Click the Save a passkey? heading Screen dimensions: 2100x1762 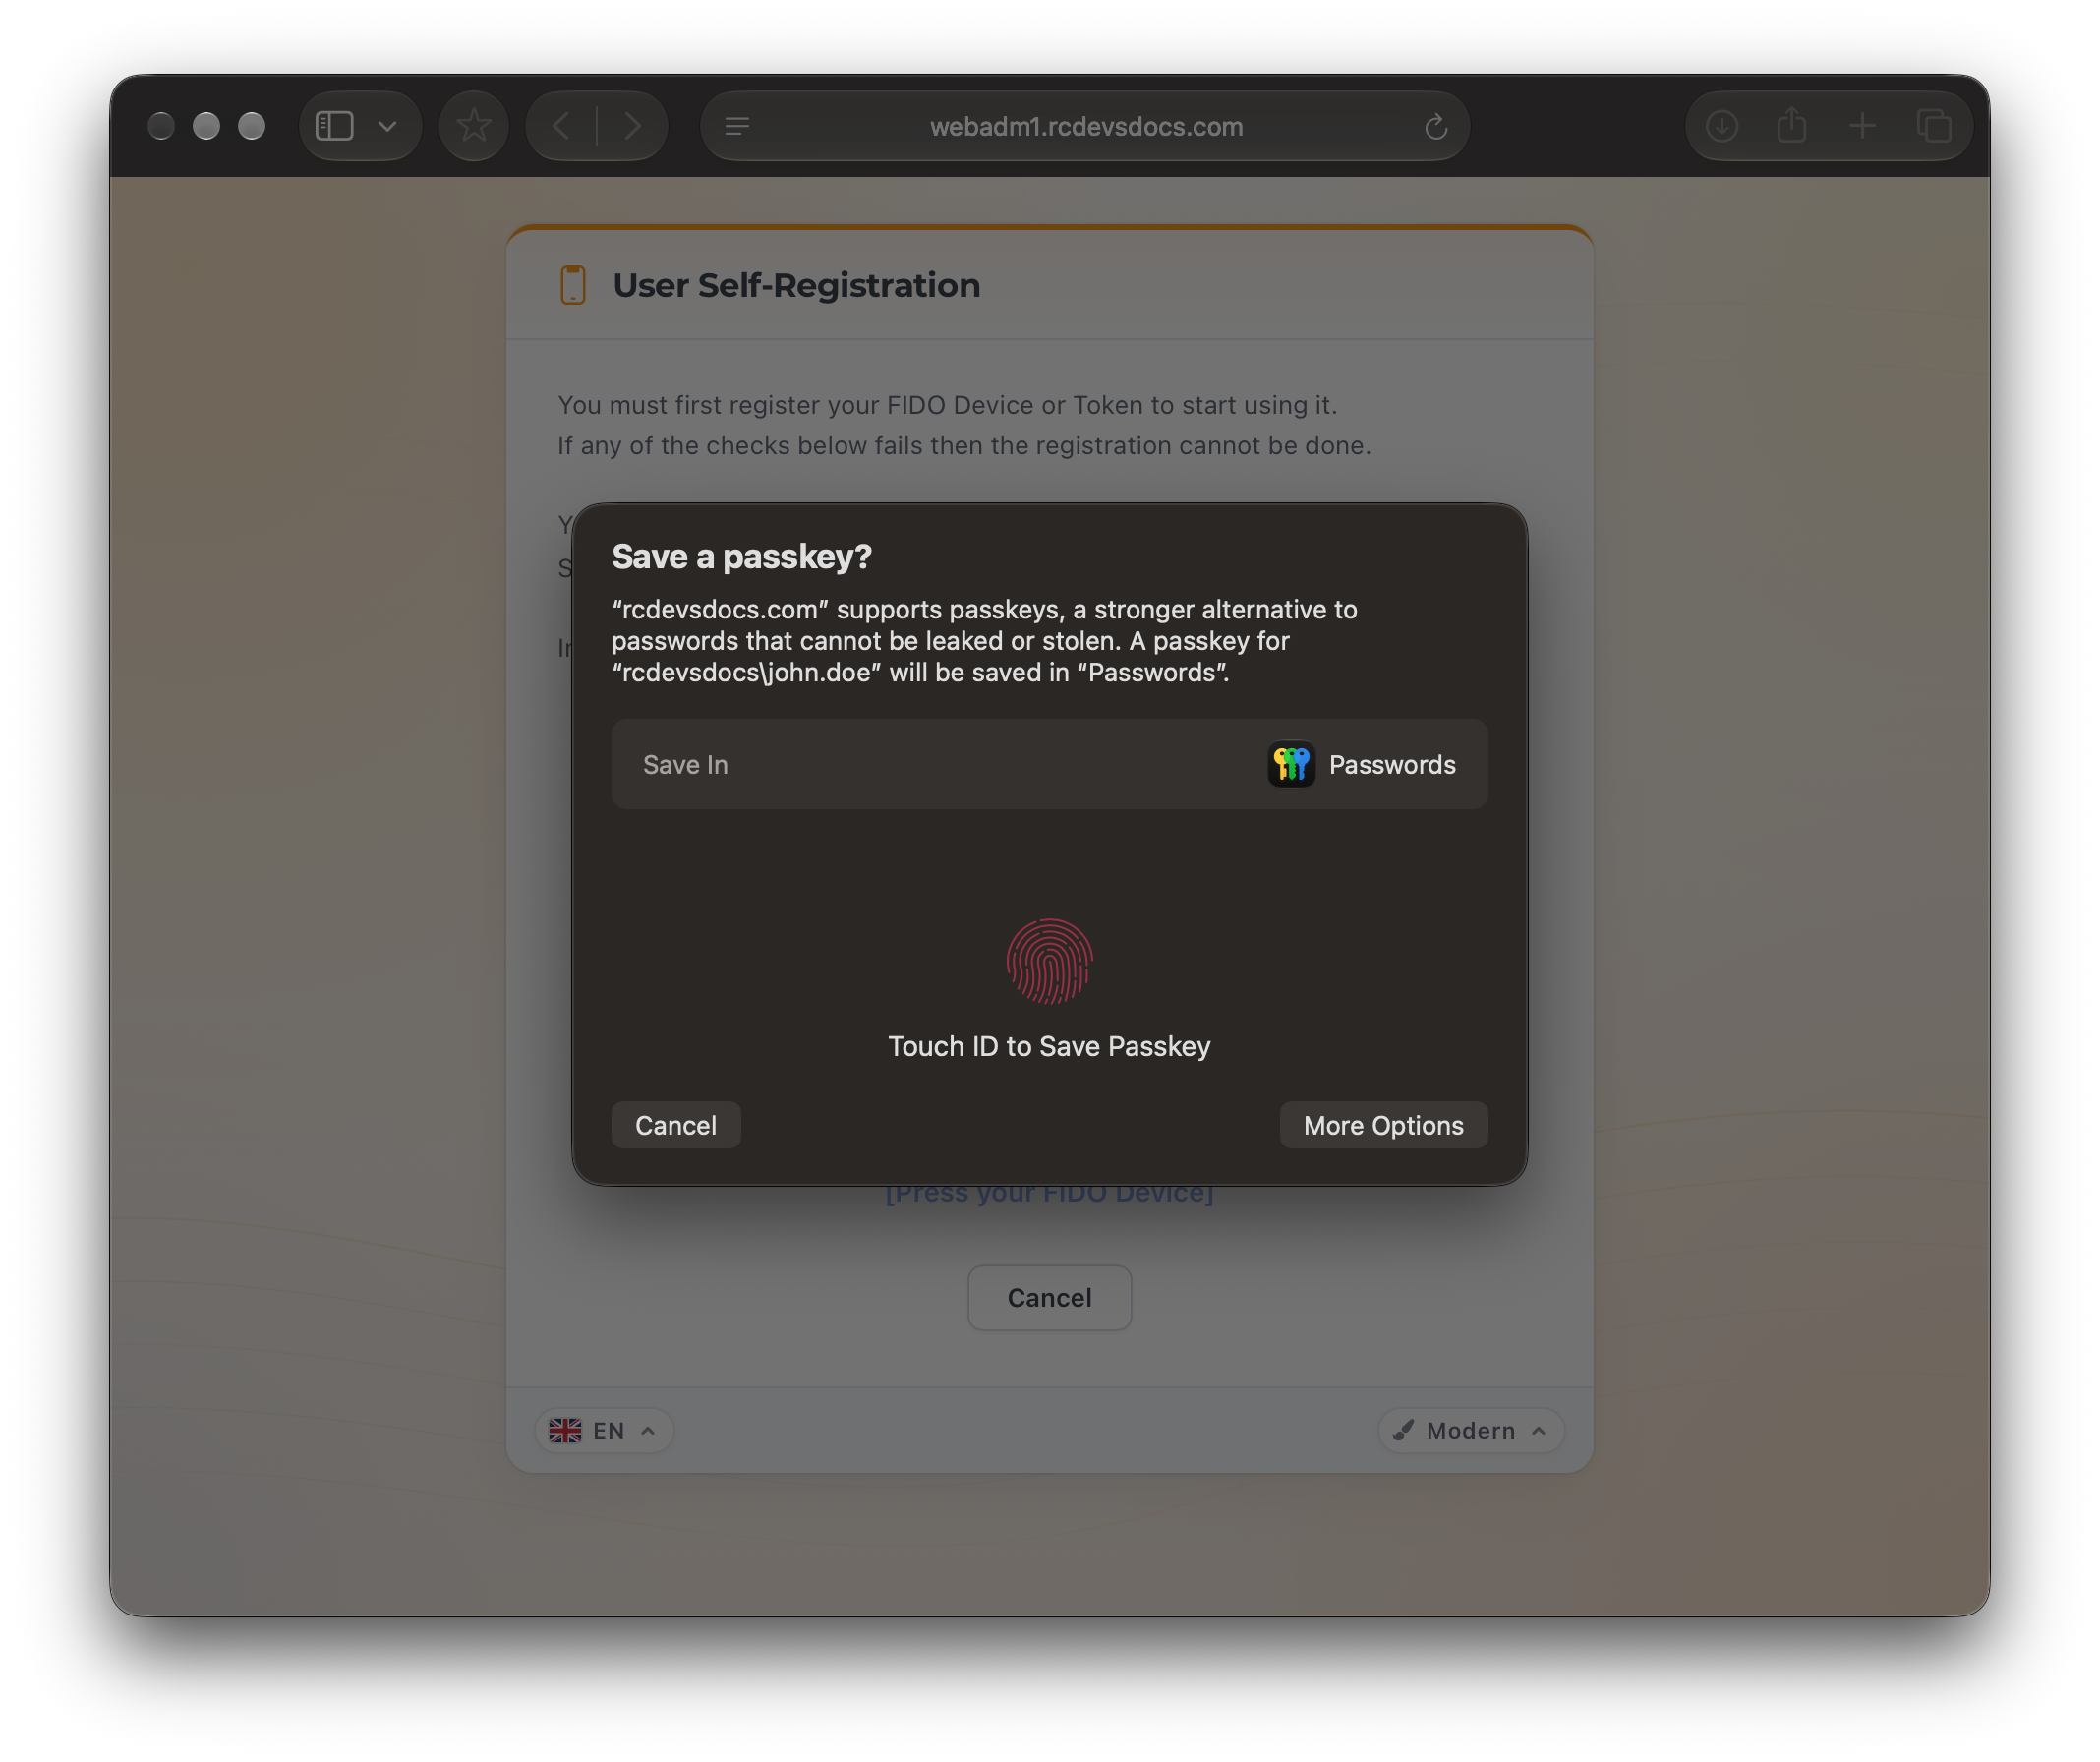[741, 556]
